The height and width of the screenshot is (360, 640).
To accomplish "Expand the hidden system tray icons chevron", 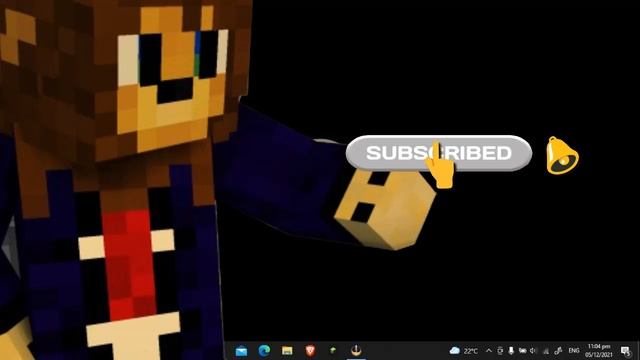I will coord(489,351).
